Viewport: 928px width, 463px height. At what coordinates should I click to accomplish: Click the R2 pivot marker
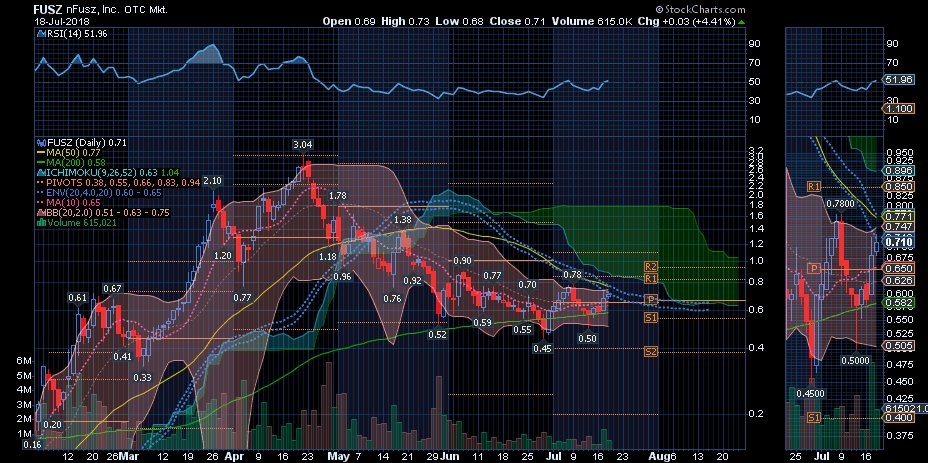(x=651, y=266)
